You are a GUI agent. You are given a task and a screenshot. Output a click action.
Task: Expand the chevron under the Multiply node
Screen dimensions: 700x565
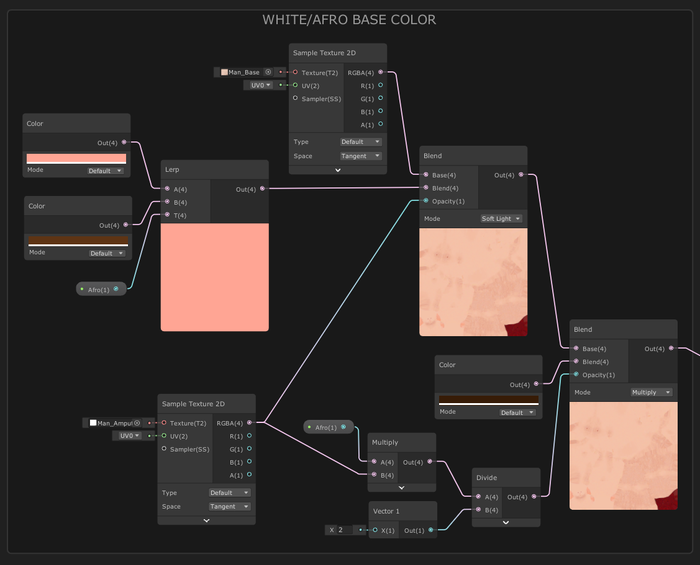click(x=401, y=488)
